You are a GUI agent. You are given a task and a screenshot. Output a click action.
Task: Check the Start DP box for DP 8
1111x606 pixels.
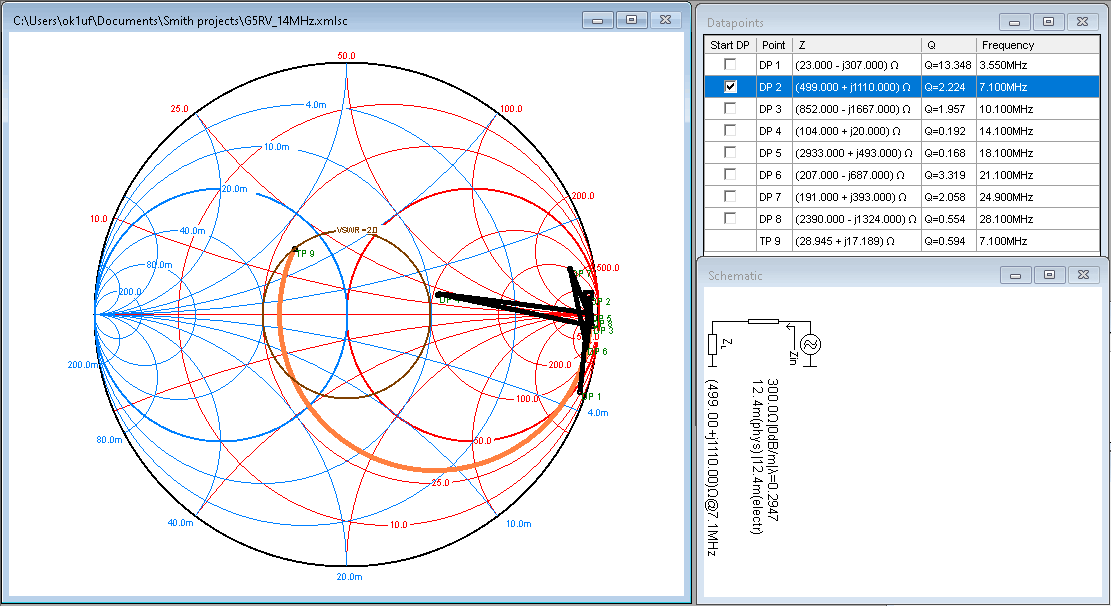(x=730, y=219)
